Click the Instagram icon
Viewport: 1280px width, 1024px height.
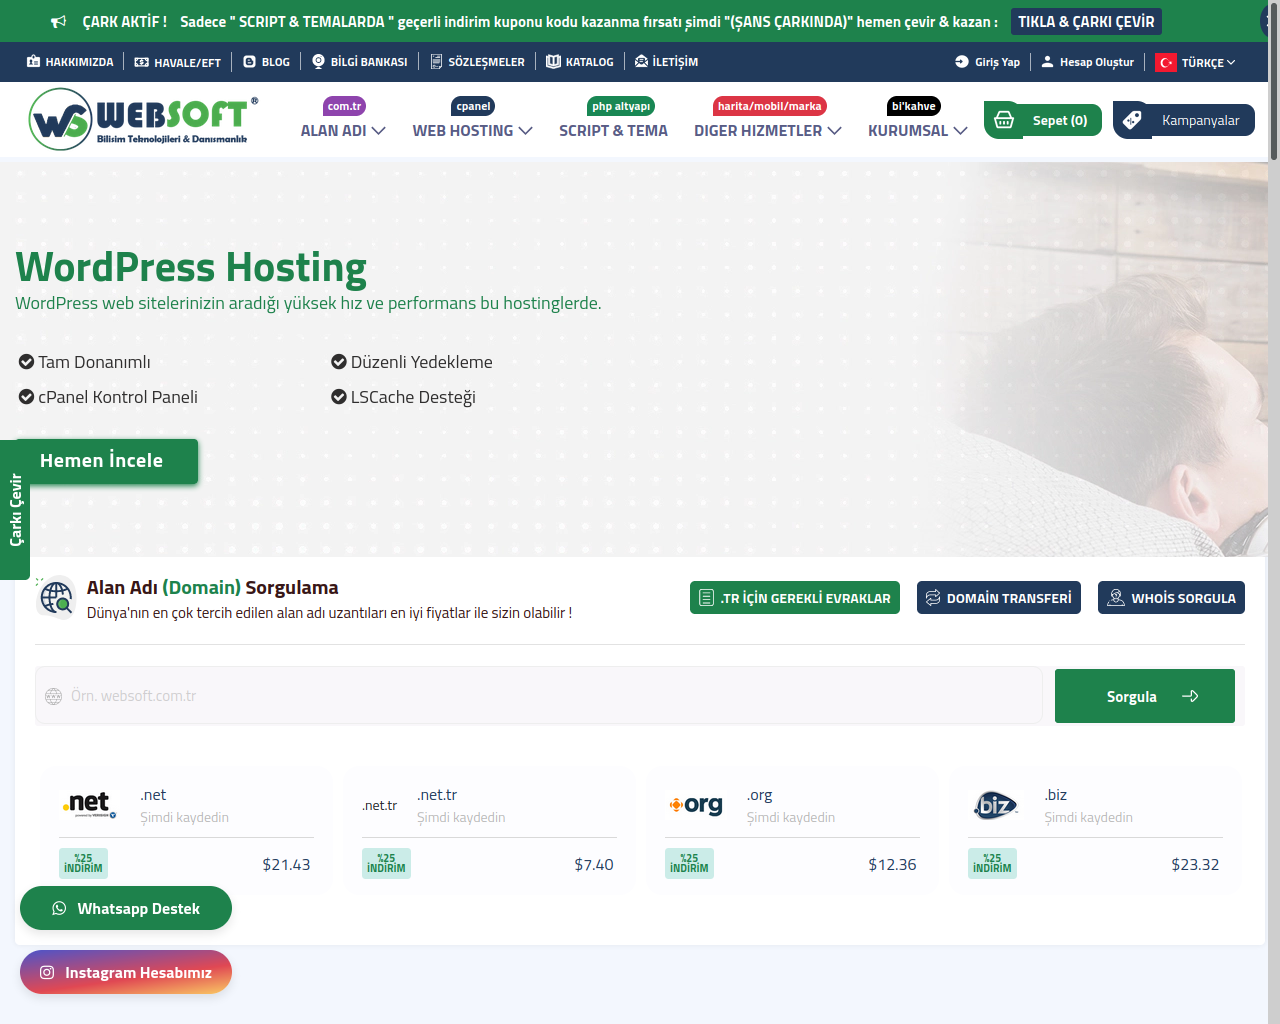tap(47, 972)
